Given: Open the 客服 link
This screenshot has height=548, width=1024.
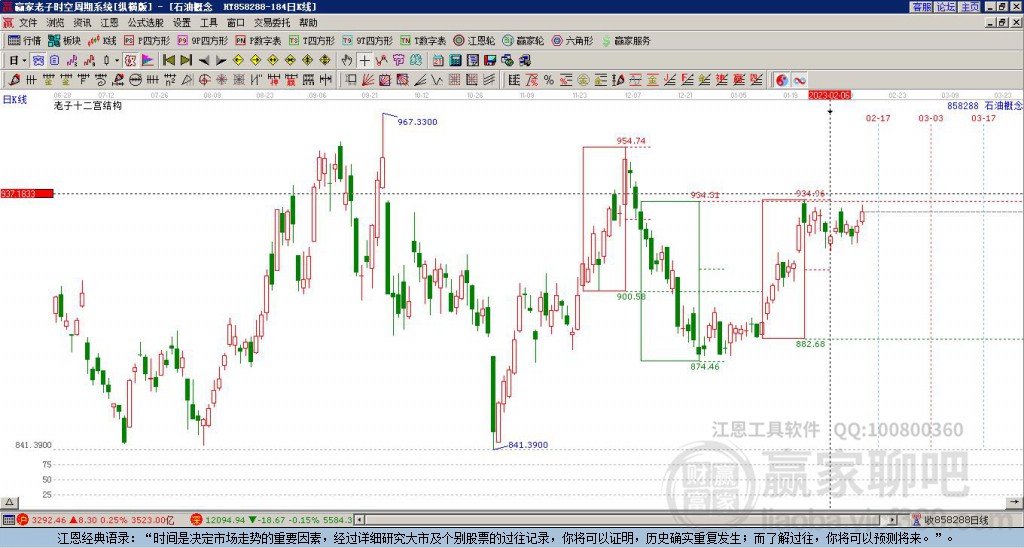Looking at the screenshot, I should click(x=922, y=7).
